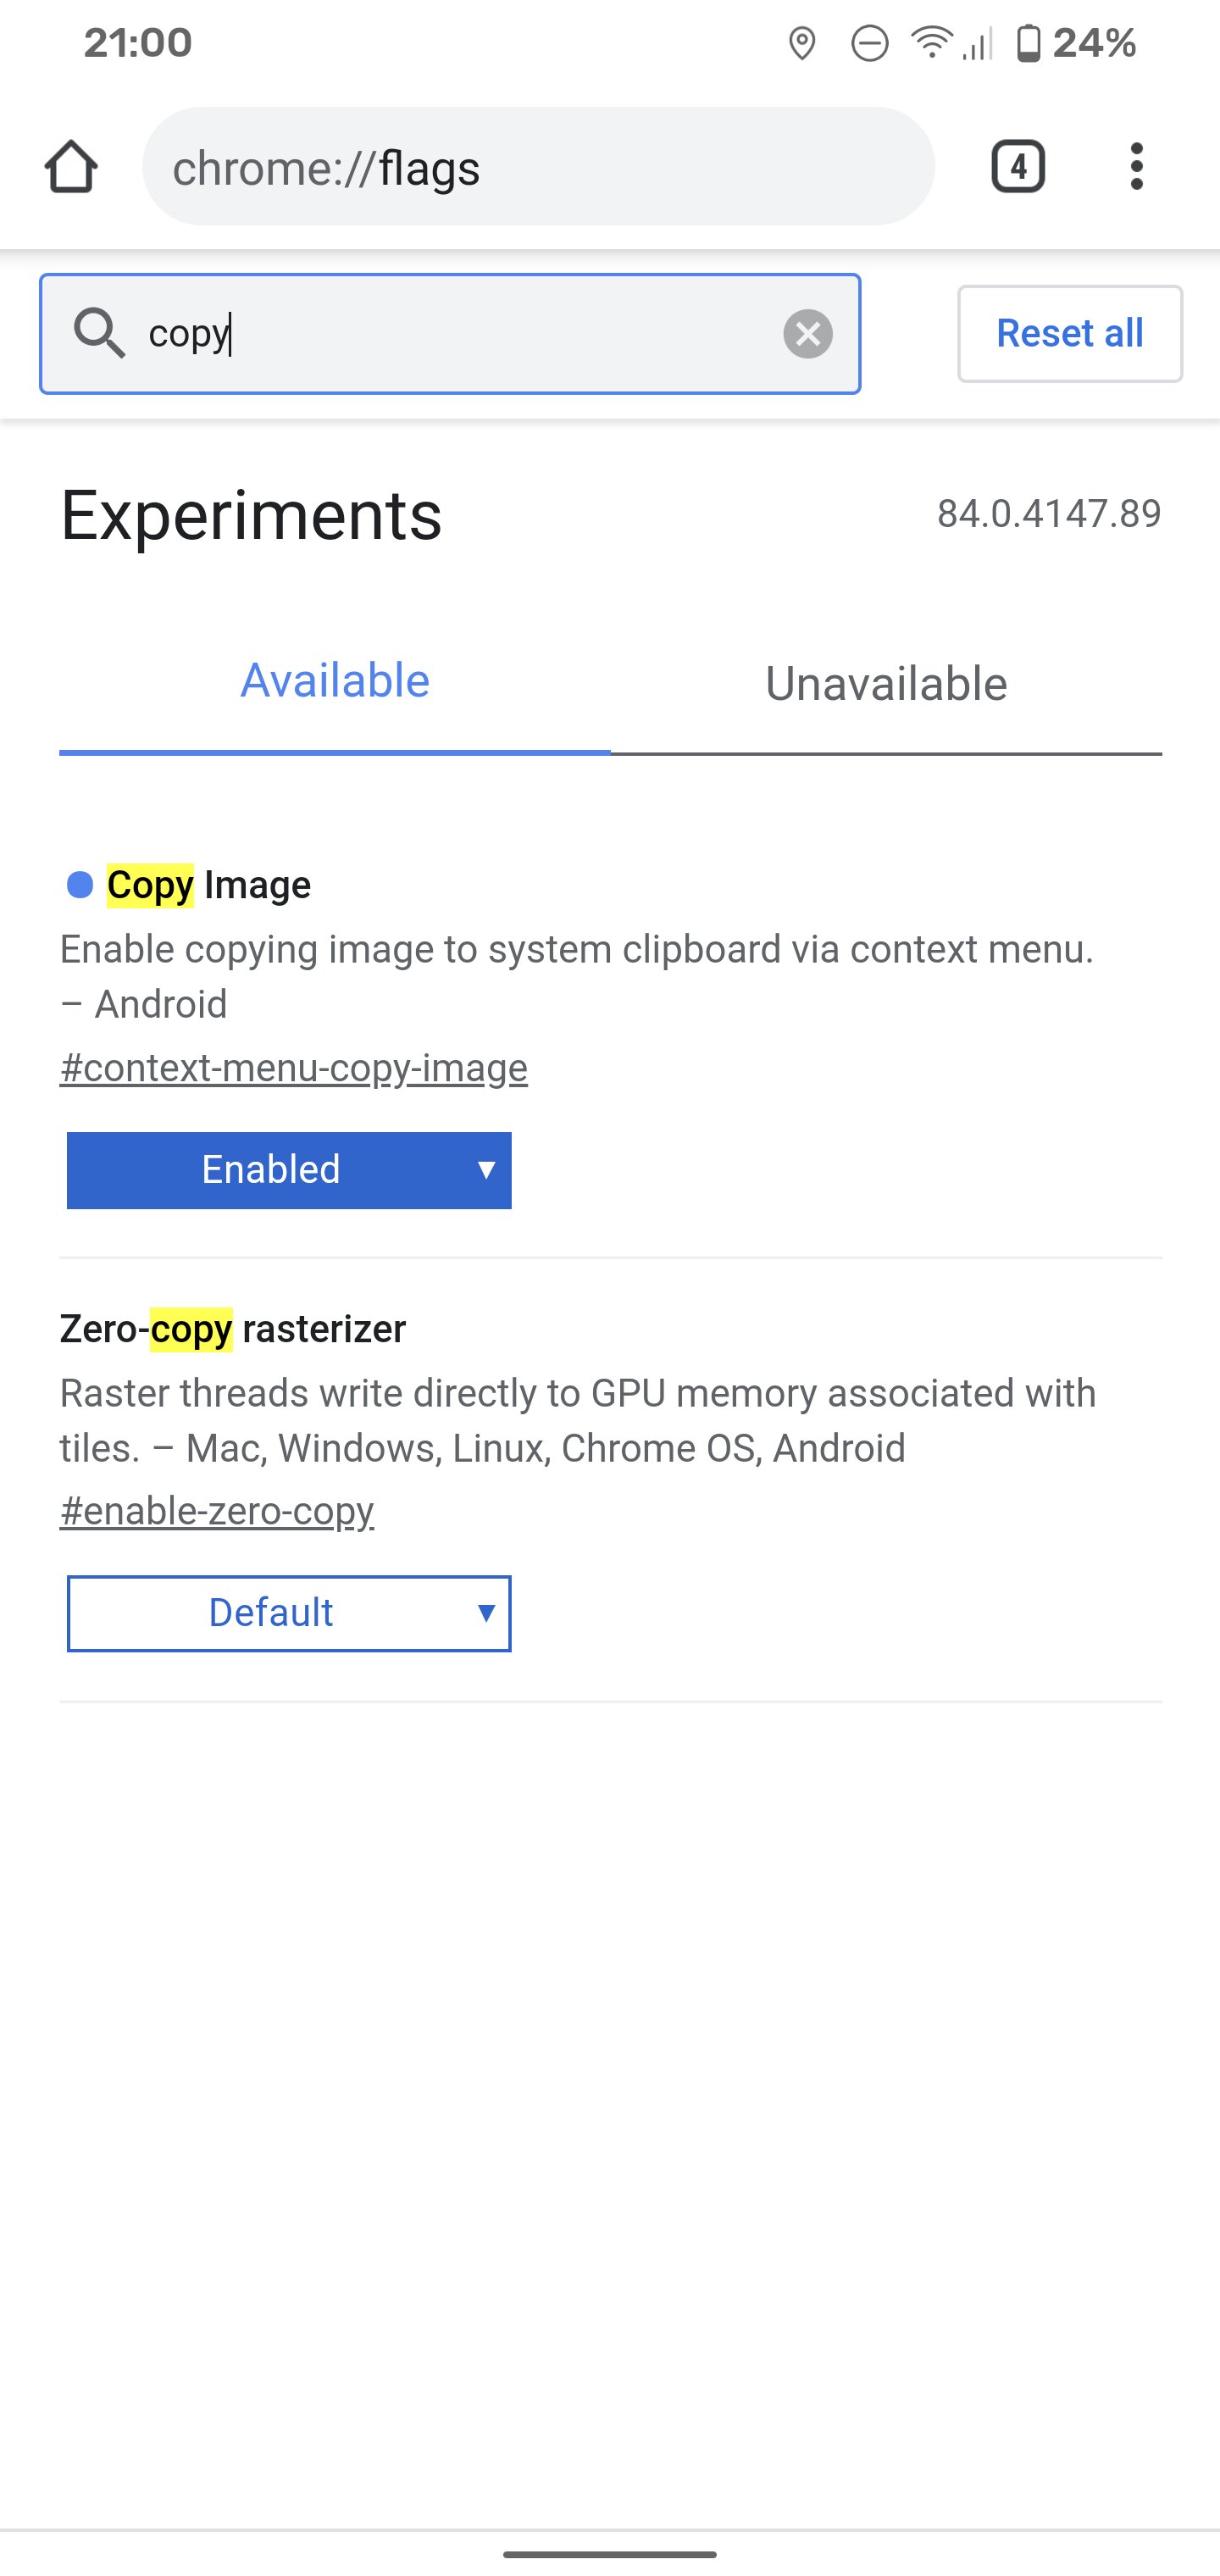
Task: Tap the do-not-disturb status icon
Action: 869,43
